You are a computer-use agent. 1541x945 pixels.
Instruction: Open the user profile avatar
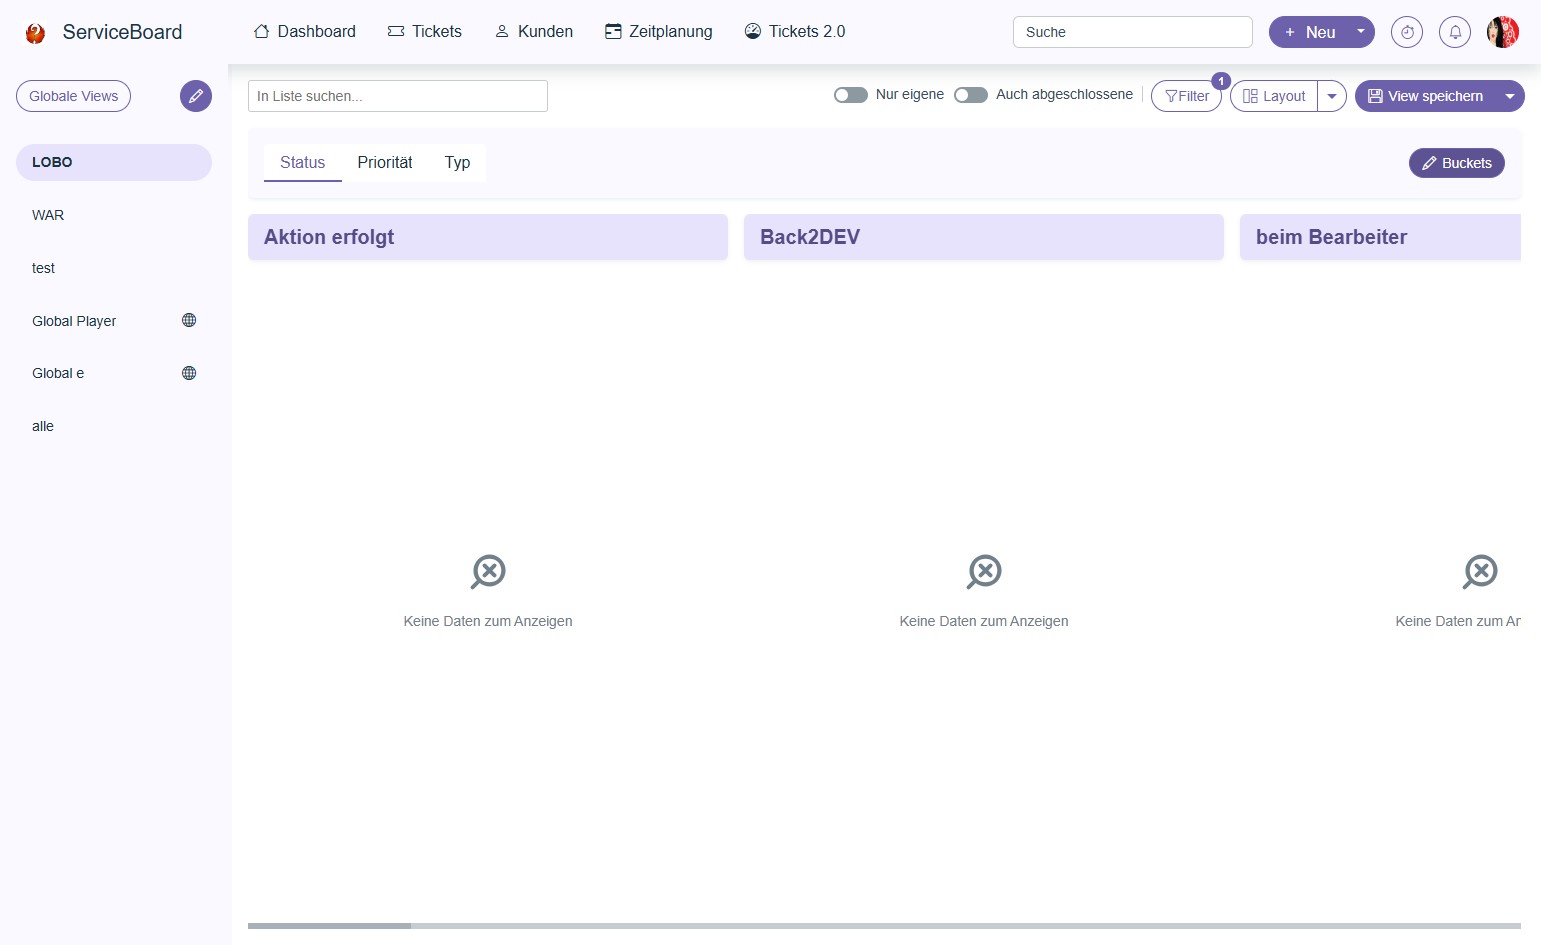click(x=1502, y=32)
